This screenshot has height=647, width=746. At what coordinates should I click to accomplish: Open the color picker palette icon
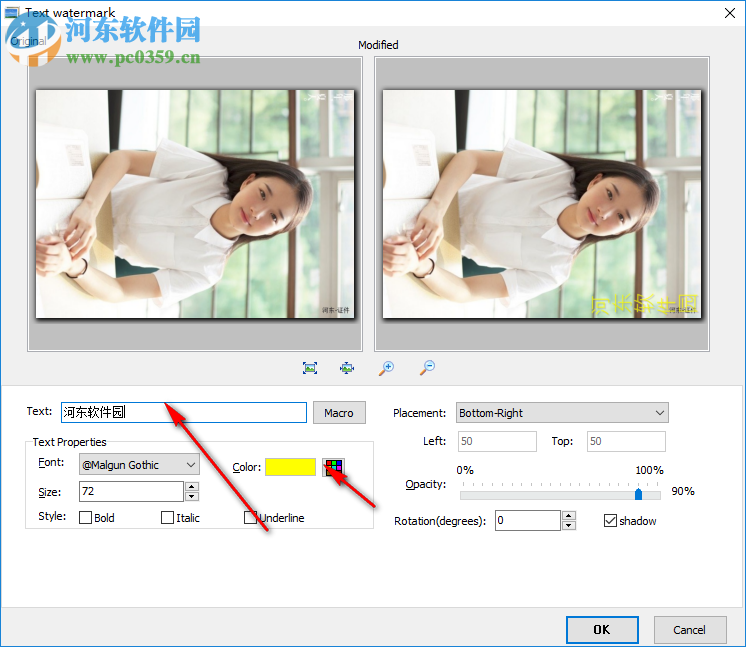point(334,467)
